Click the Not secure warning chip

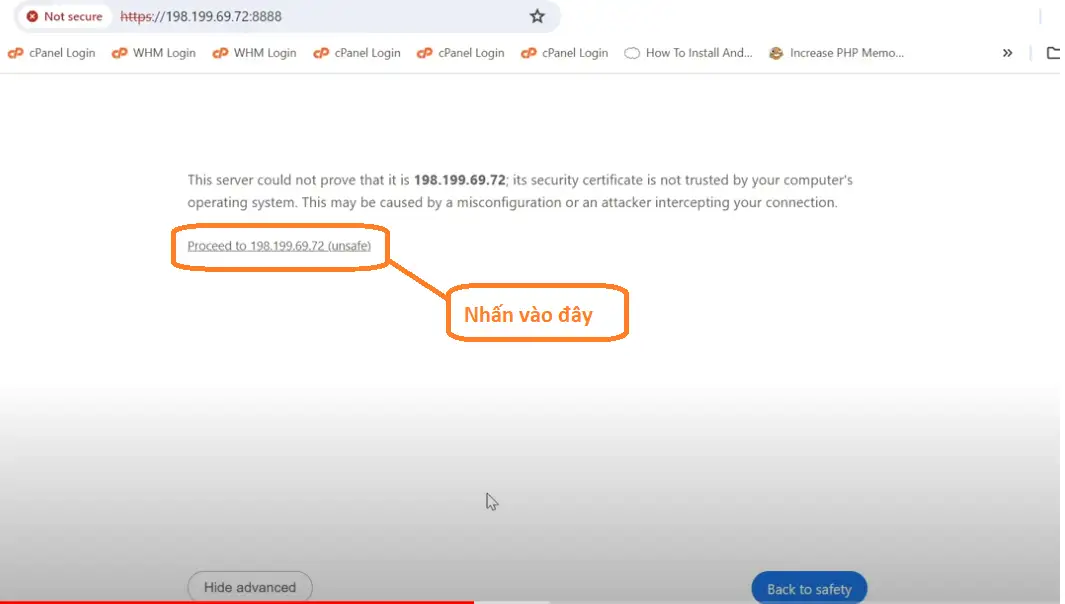click(65, 16)
